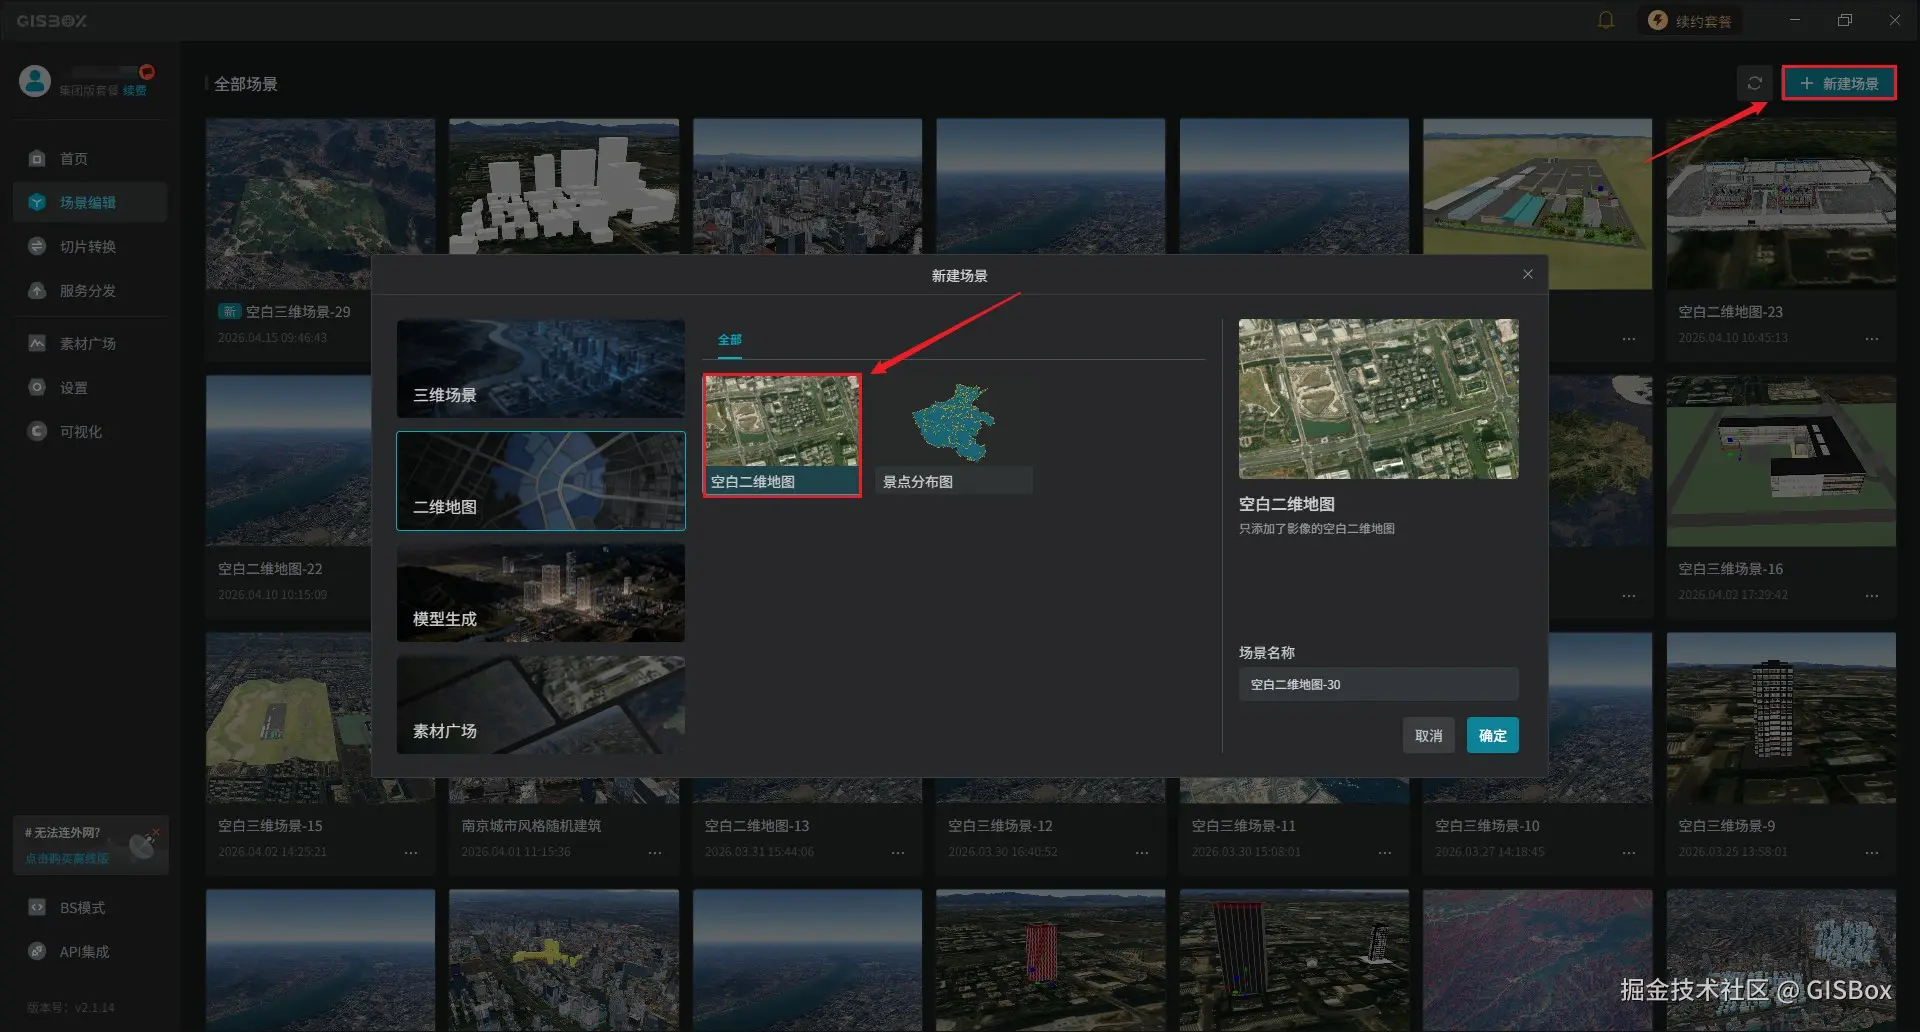Click the 空白二维地图-22 scene title
This screenshot has width=1920, height=1032.
tap(270, 568)
